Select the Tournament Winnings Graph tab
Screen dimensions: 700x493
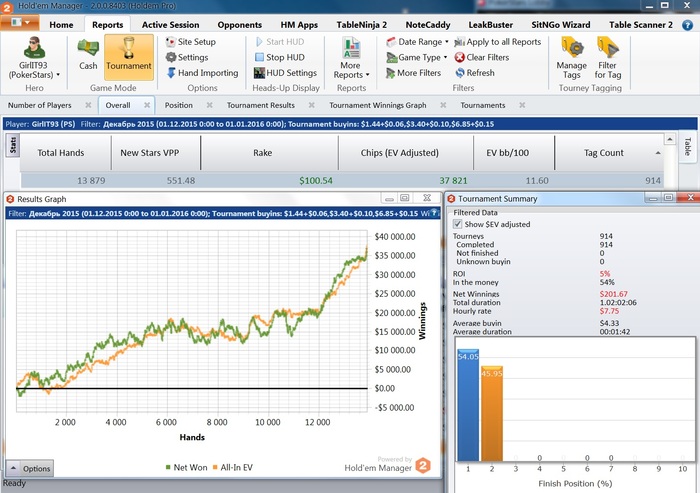pyautogui.click(x=378, y=105)
